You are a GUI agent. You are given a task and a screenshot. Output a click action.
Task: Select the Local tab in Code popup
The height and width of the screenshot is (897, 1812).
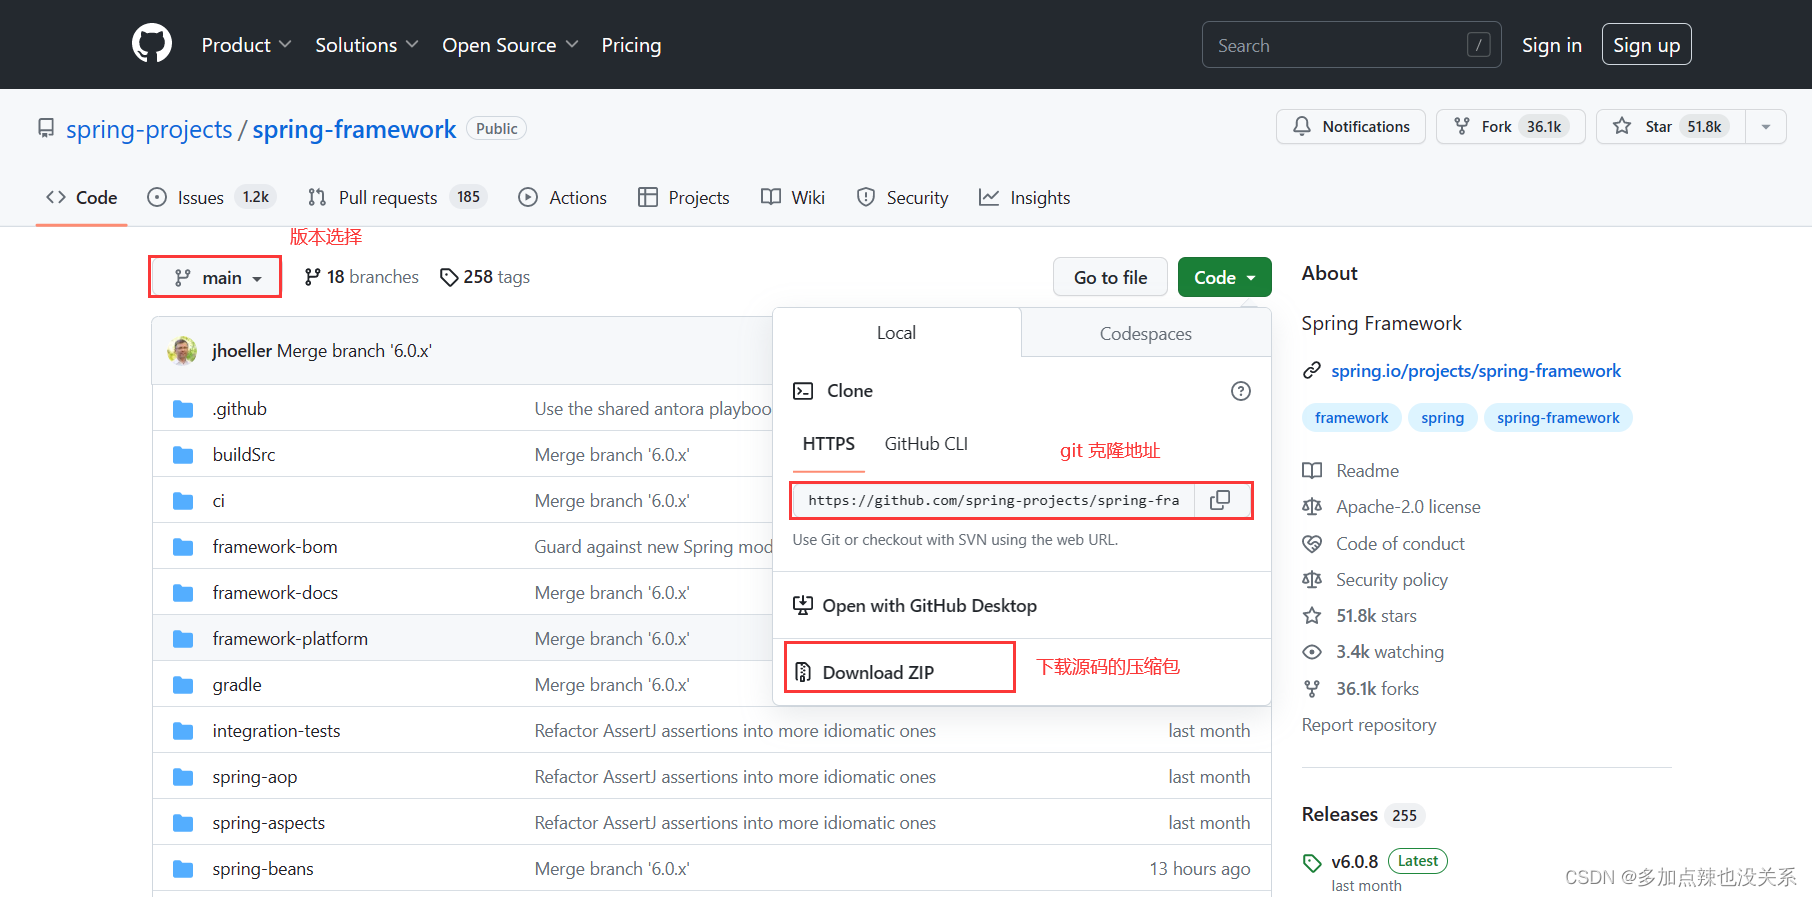[x=896, y=333]
